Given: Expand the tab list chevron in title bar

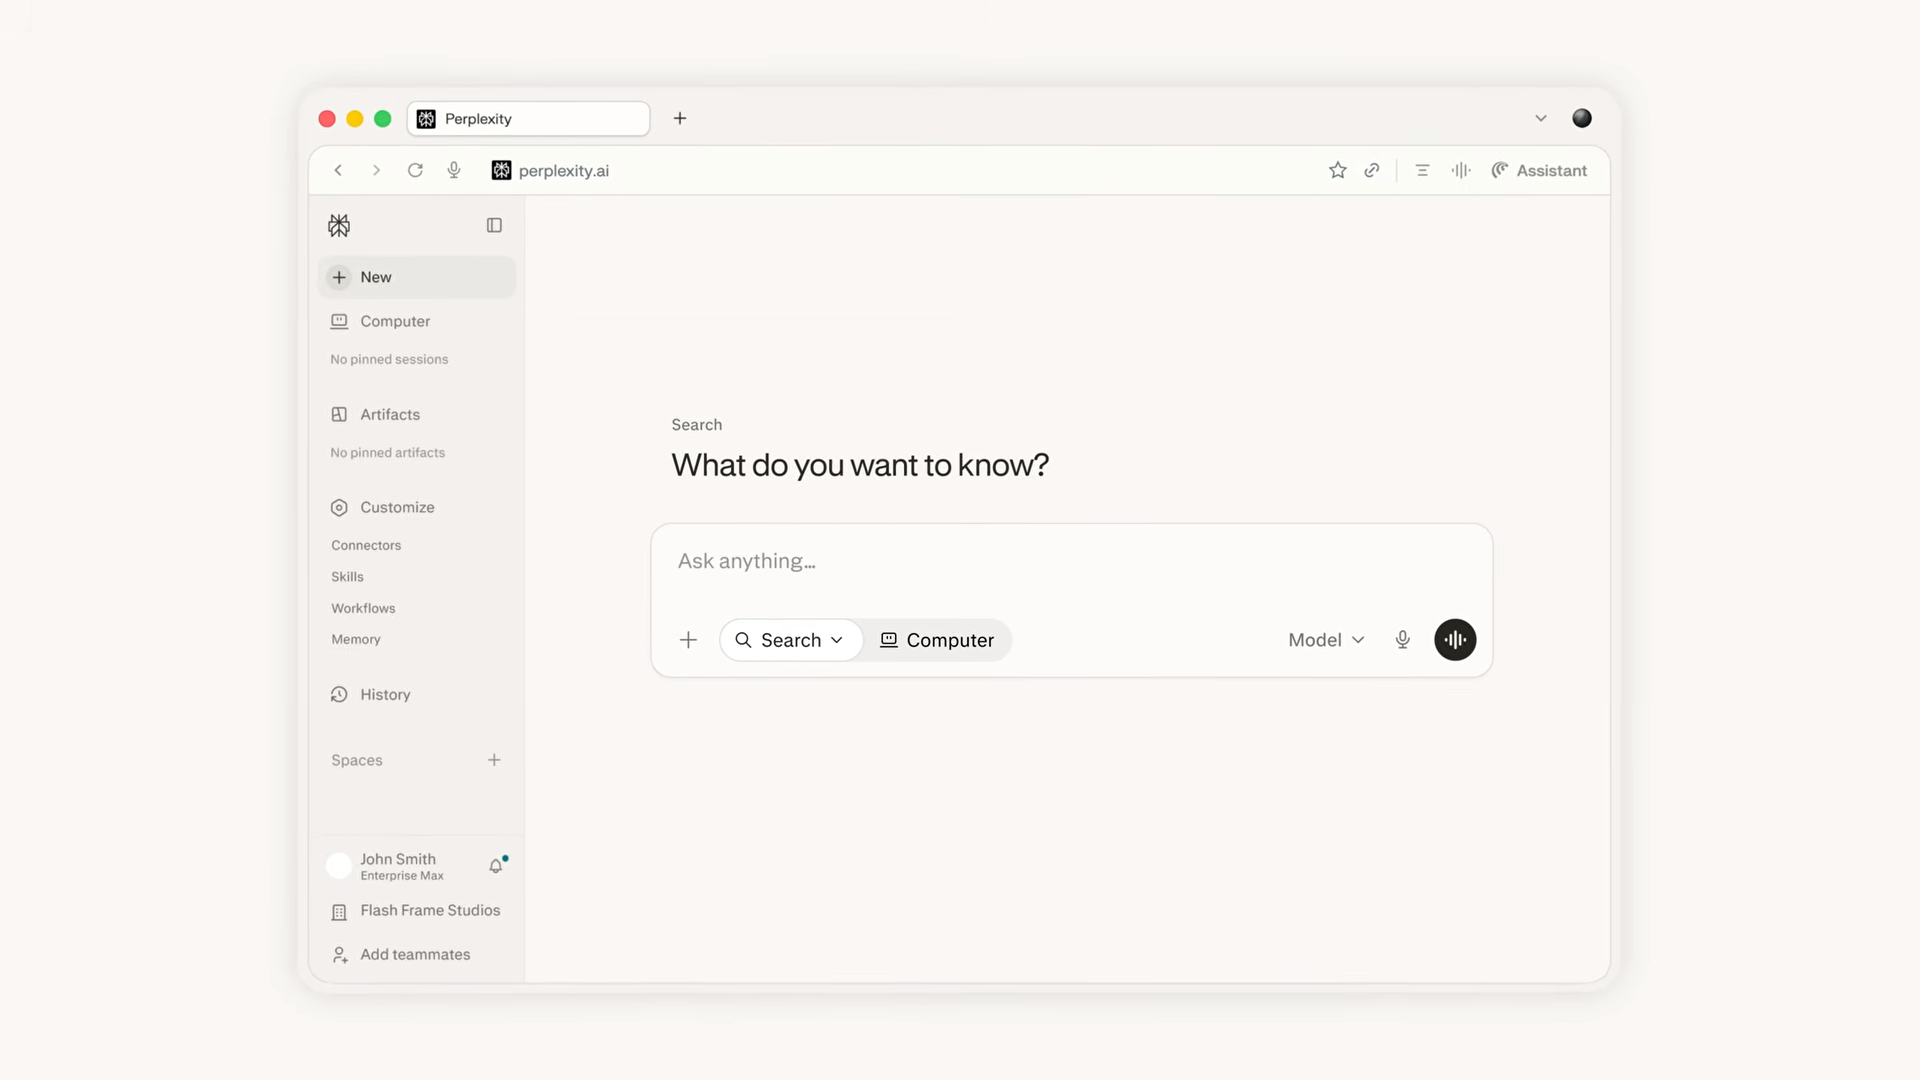Looking at the screenshot, I should point(1541,118).
